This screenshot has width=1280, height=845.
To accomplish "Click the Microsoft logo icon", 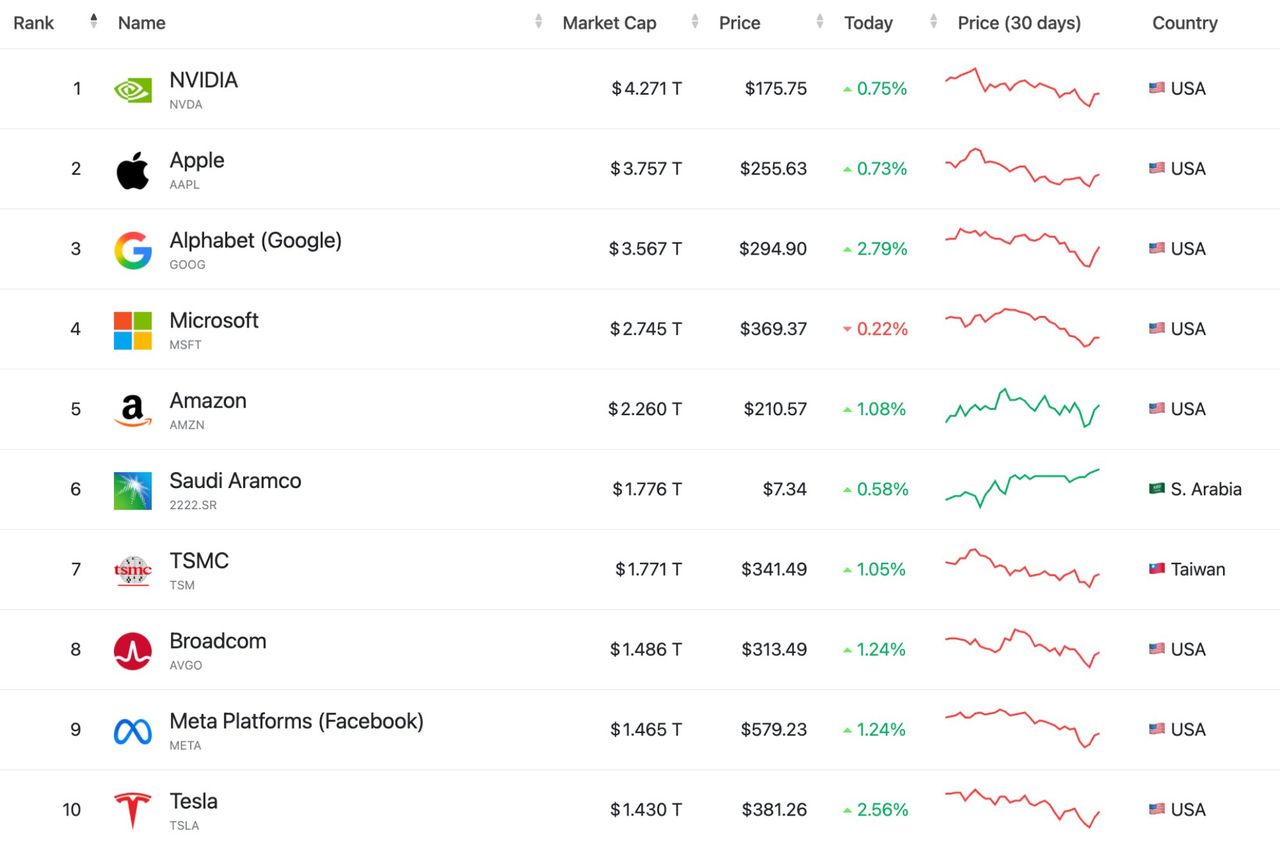I will click(132, 330).
